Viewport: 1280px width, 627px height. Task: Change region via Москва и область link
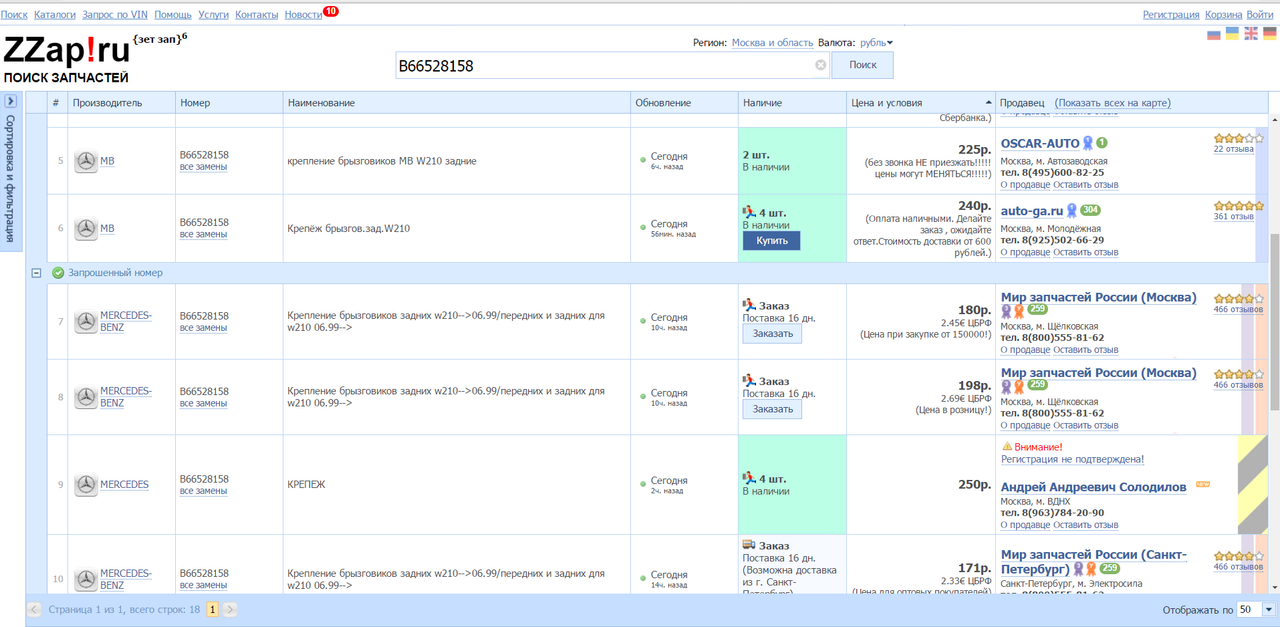tap(772, 43)
